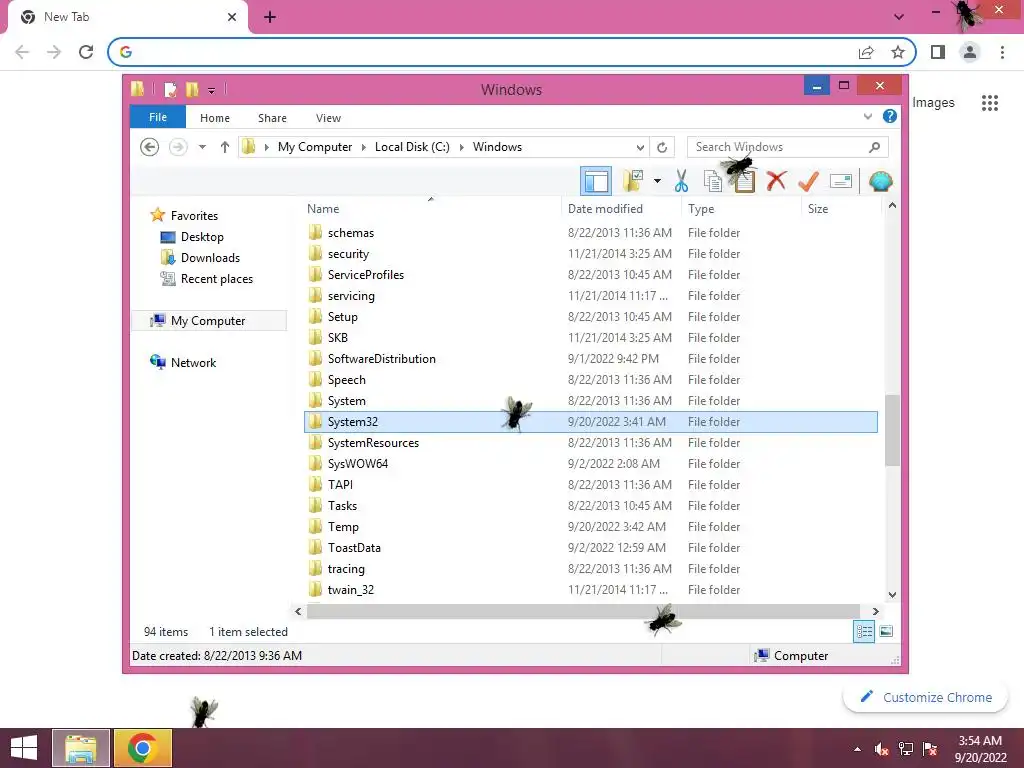Click My Computer in address breadcrumb
This screenshot has height=768, width=1024.
click(315, 147)
